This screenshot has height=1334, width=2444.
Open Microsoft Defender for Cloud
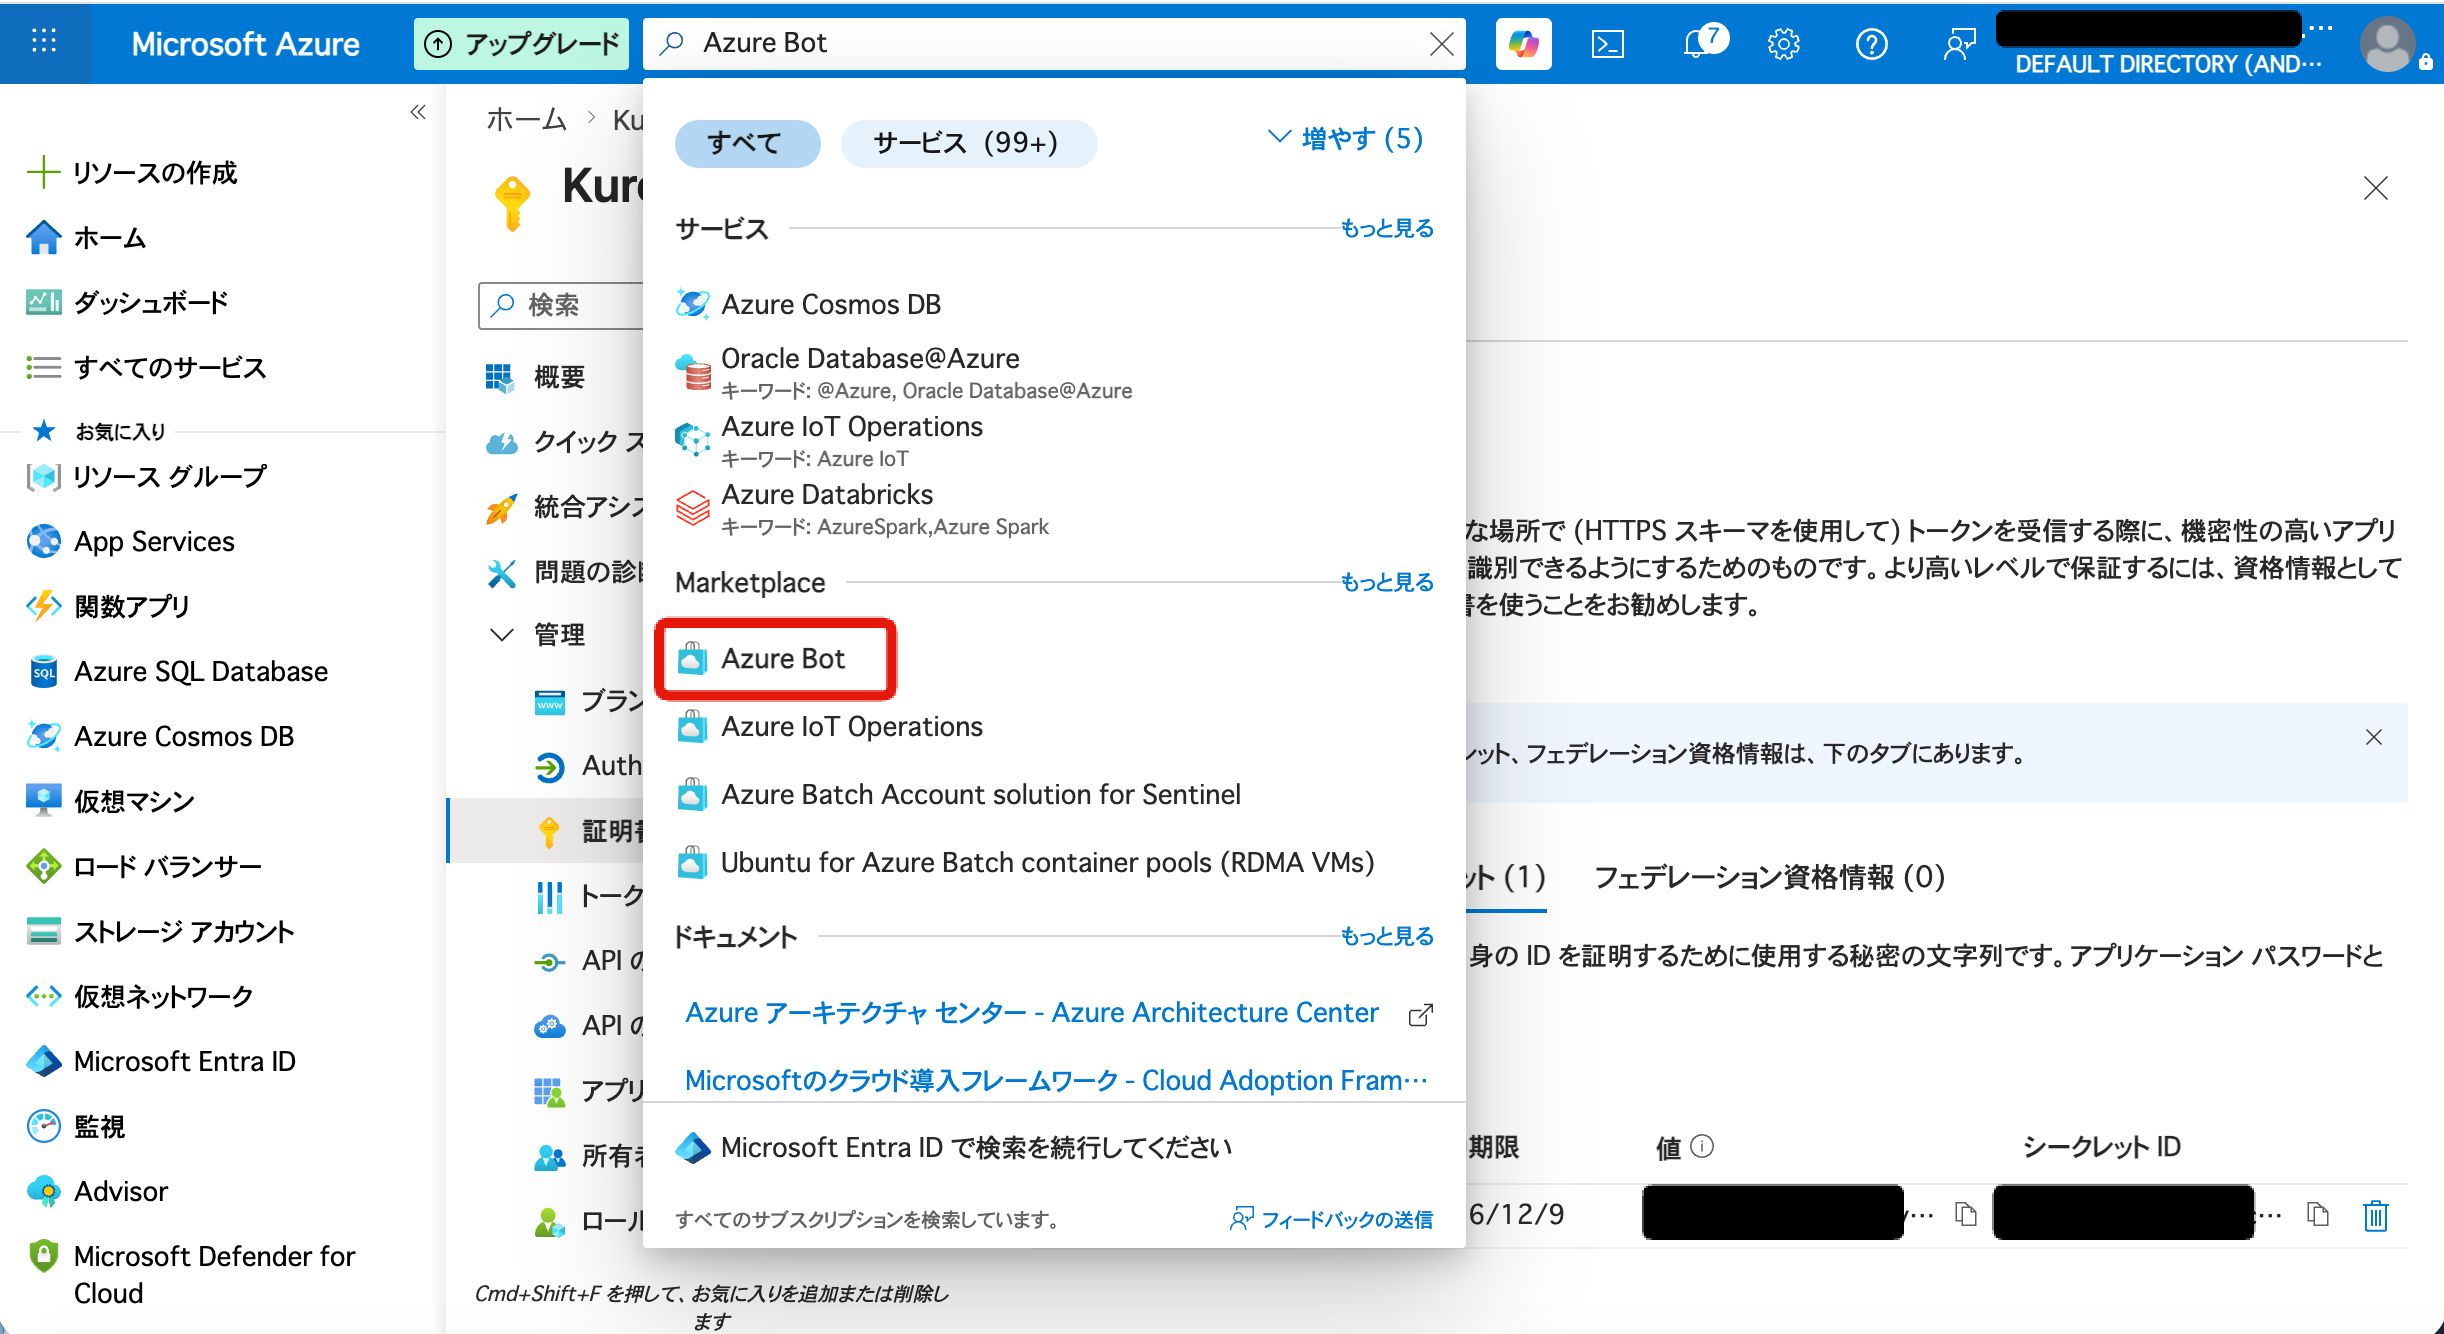tap(192, 1274)
